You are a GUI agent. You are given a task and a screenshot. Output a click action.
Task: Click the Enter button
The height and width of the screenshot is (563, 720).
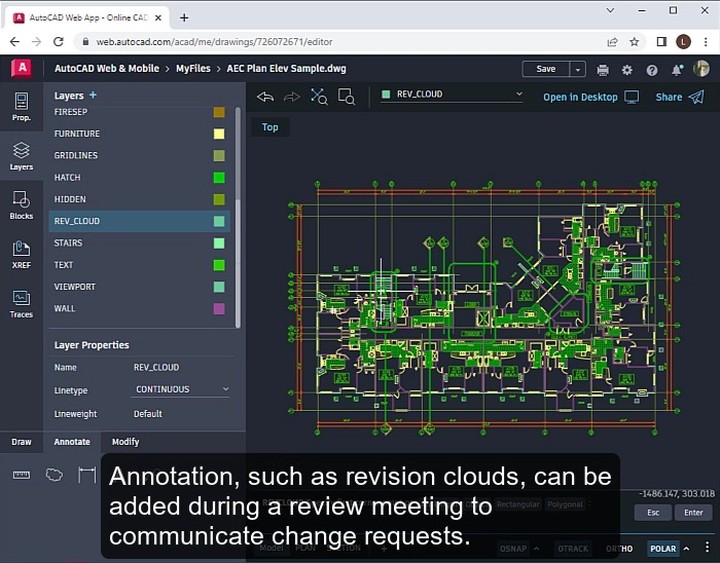(693, 512)
